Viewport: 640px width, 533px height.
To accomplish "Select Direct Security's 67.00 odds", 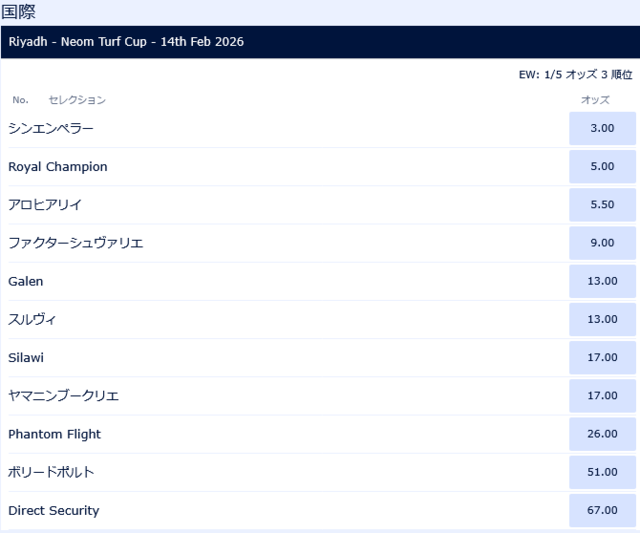I will (x=602, y=510).
